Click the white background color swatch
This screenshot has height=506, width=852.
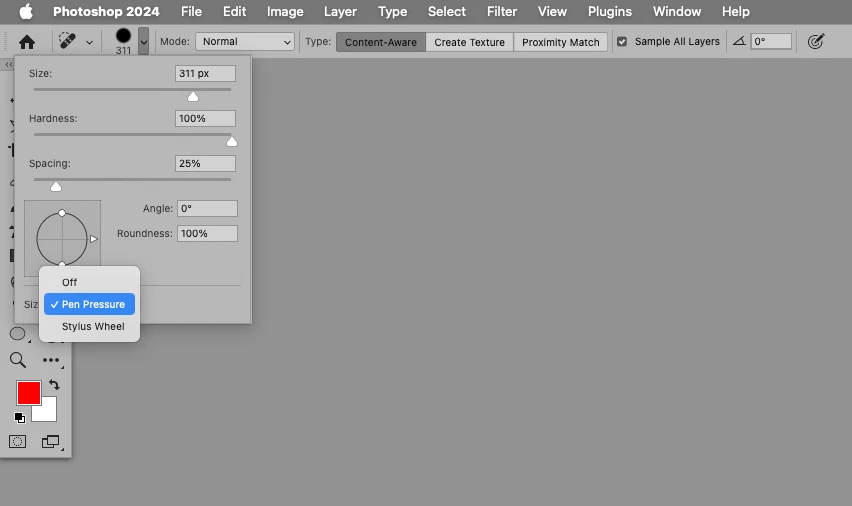[49, 413]
